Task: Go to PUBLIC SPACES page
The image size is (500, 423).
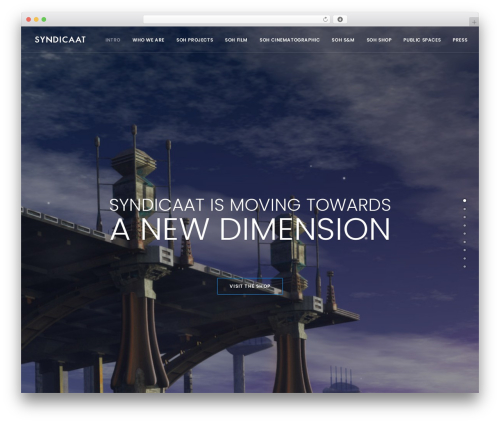Action: [x=422, y=40]
